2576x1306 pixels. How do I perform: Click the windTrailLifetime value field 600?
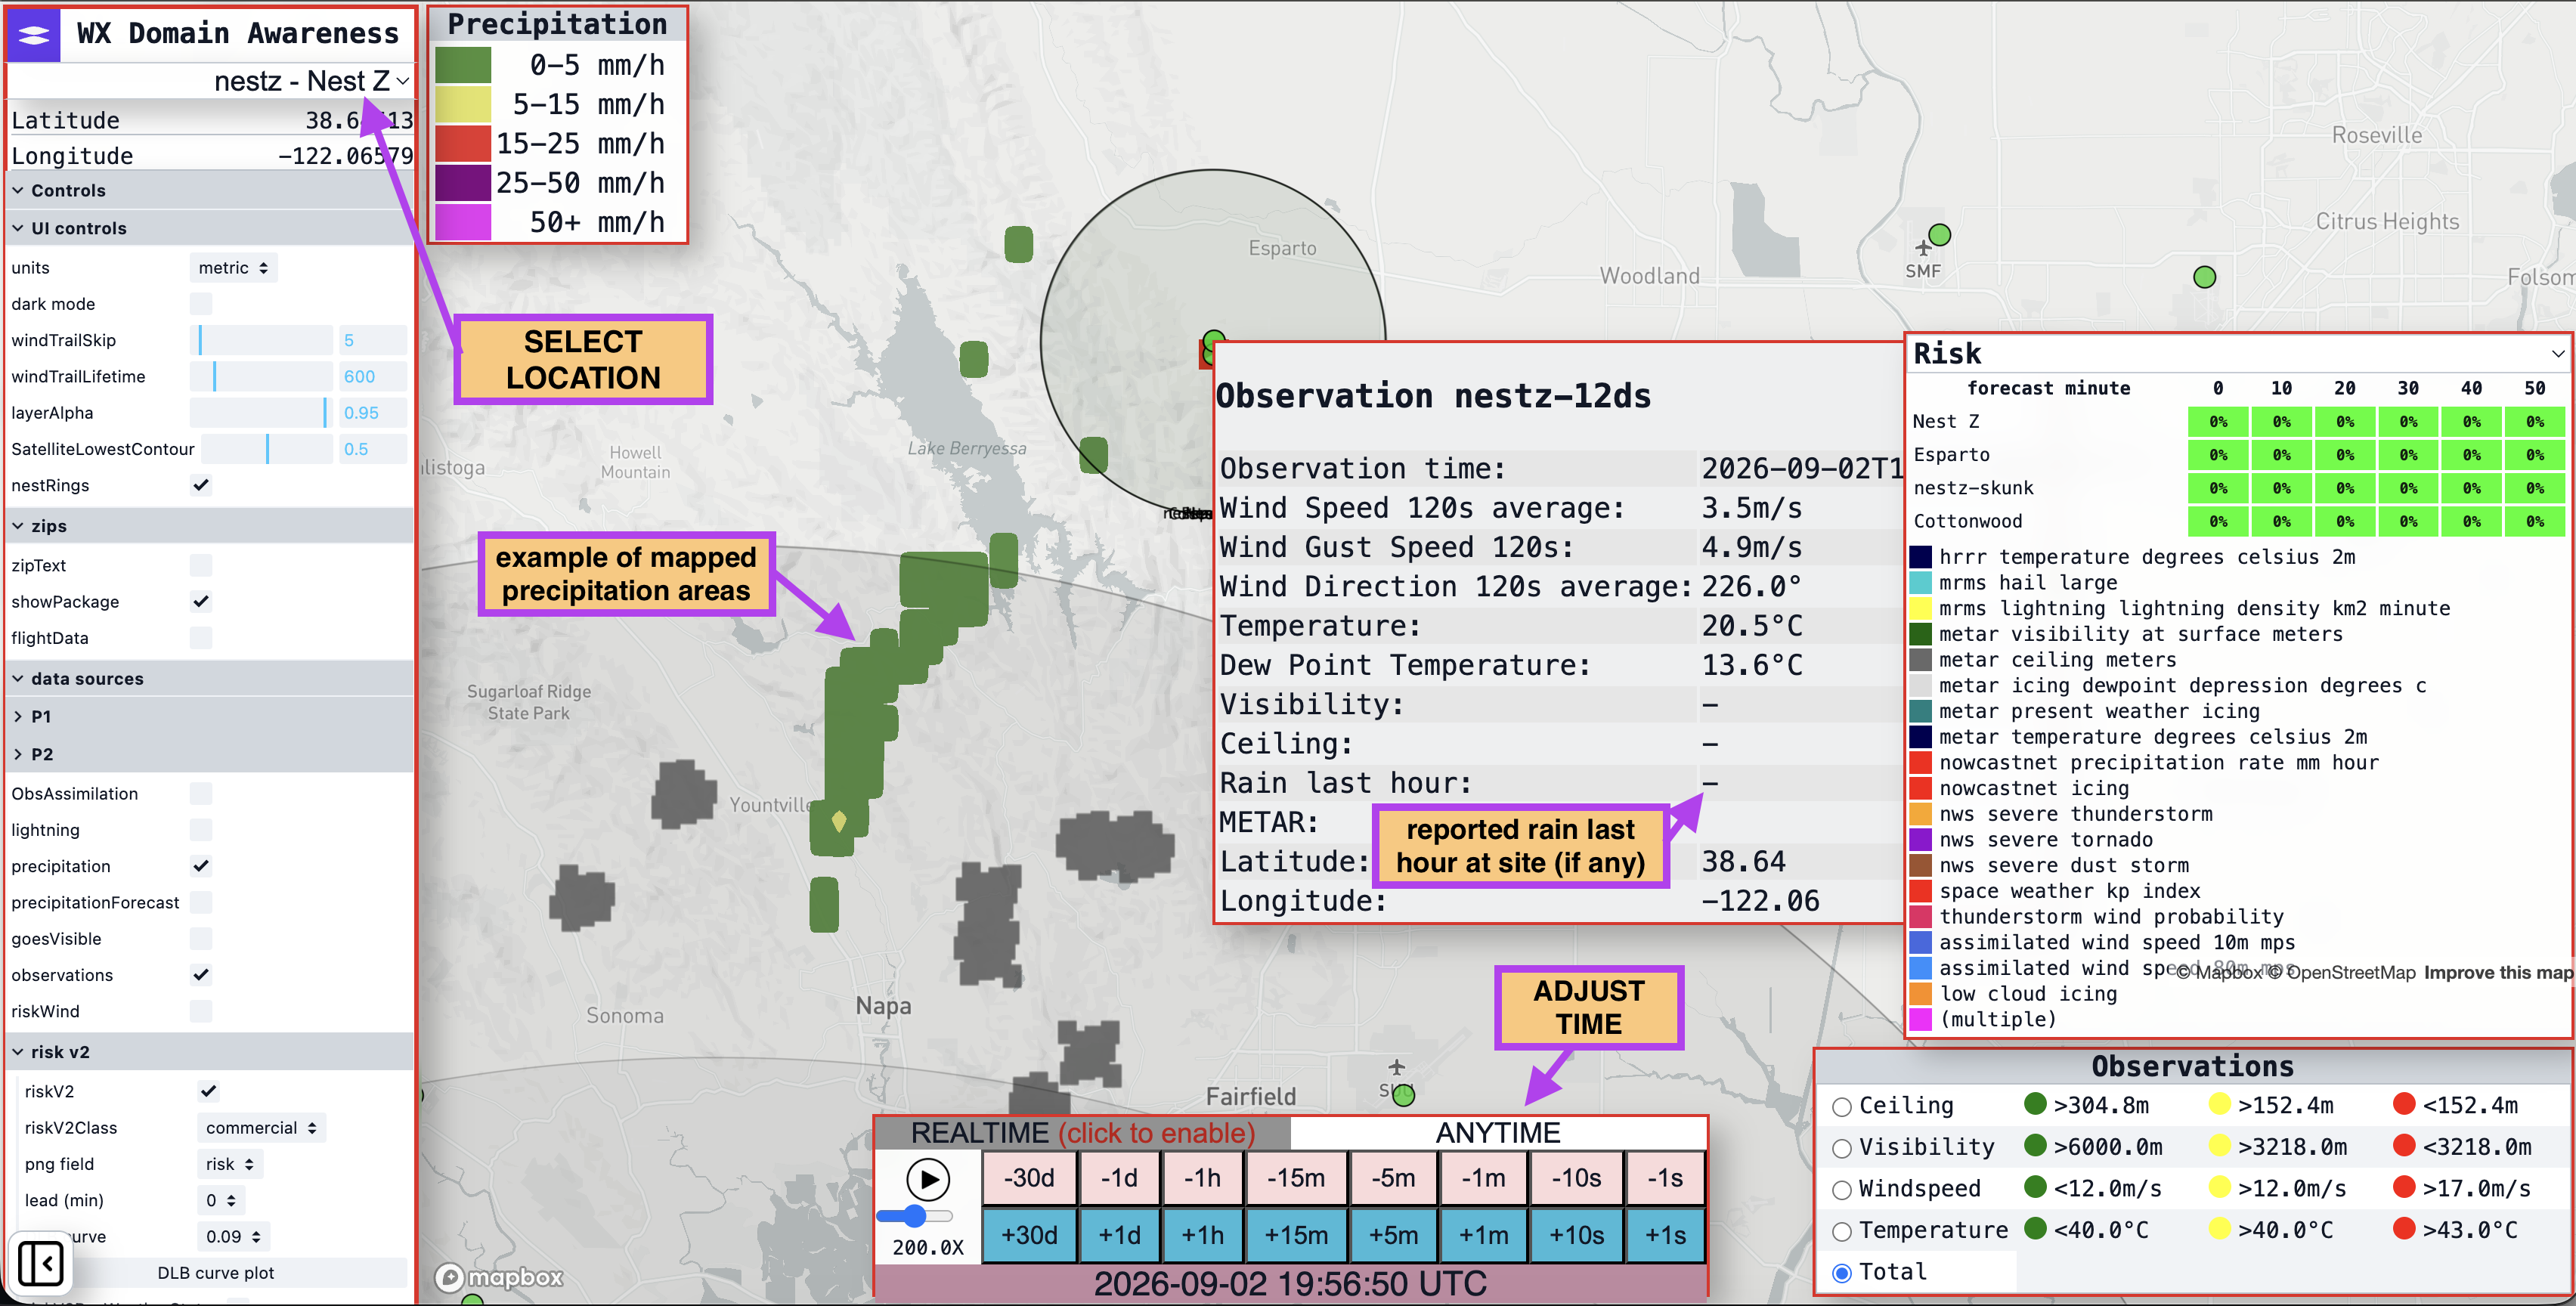pos(372,377)
